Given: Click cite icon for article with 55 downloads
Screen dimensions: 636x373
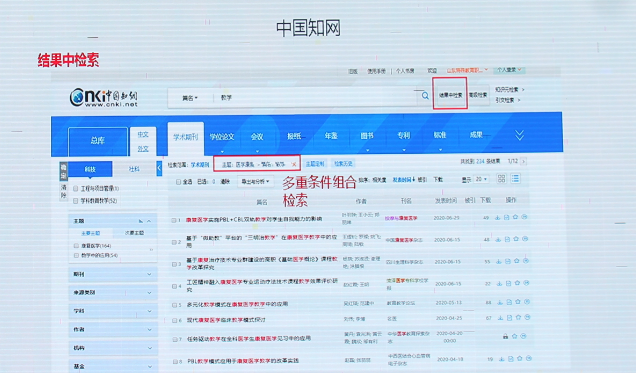Looking at the screenshot, I should pos(526,261).
